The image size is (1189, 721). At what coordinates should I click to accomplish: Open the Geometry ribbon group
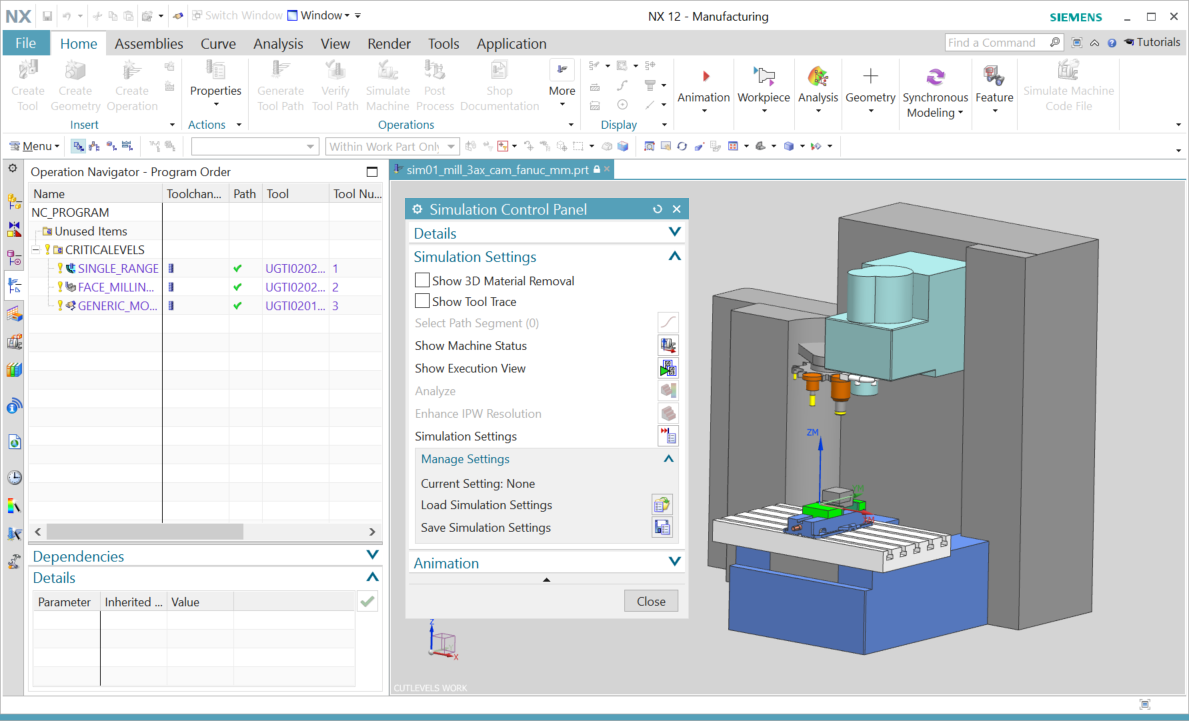871,89
